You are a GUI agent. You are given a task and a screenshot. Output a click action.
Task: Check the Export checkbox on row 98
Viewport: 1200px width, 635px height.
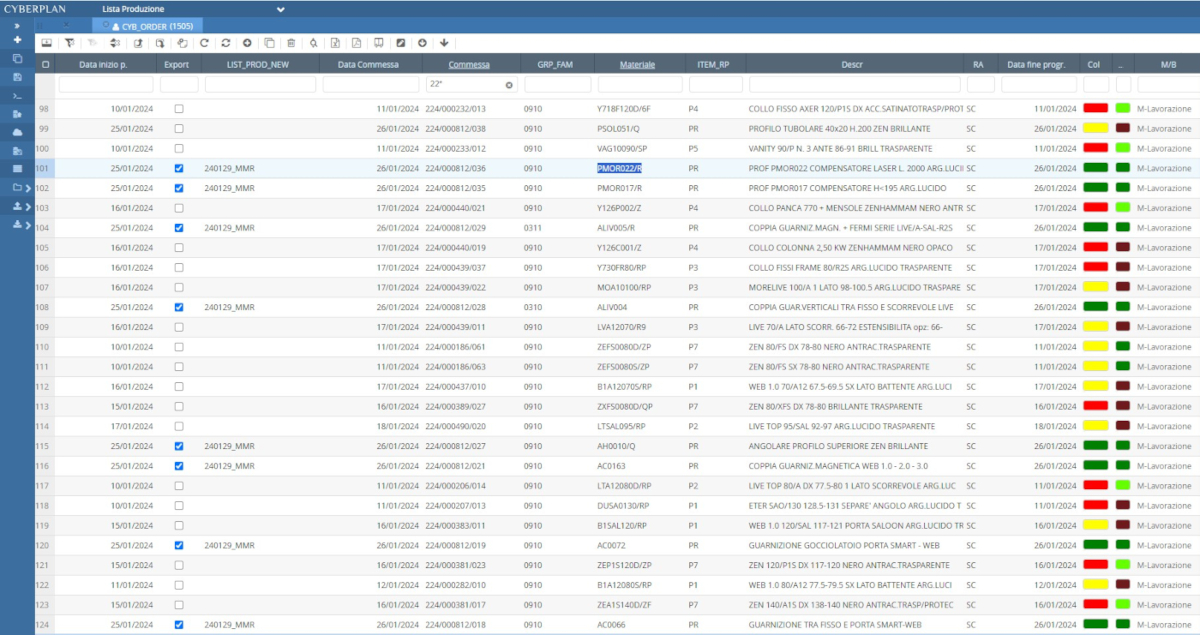179,108
